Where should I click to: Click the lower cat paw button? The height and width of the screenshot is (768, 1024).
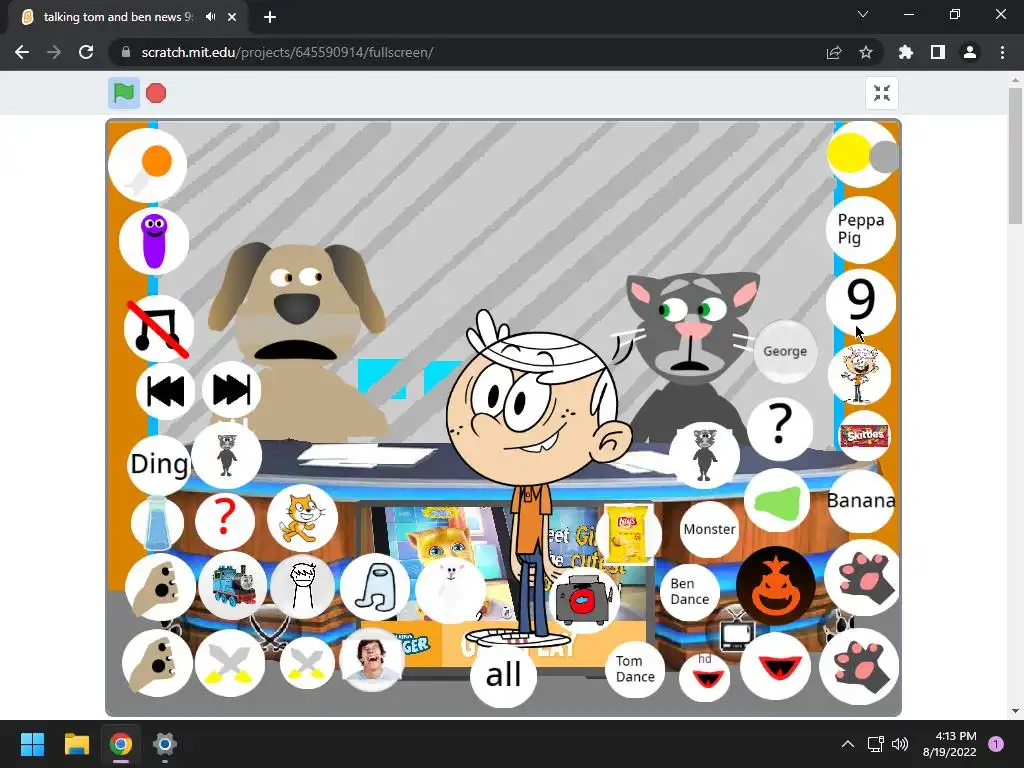(859, 666)
